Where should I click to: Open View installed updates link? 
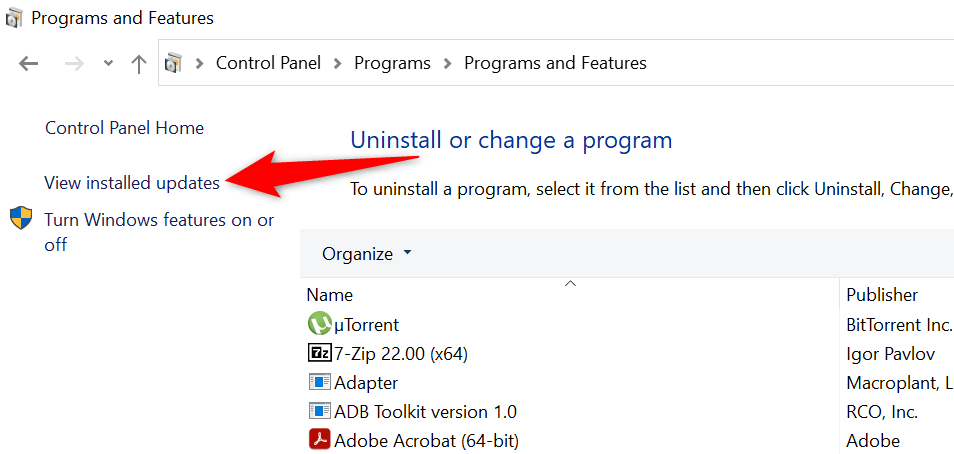tap(132, 183)
